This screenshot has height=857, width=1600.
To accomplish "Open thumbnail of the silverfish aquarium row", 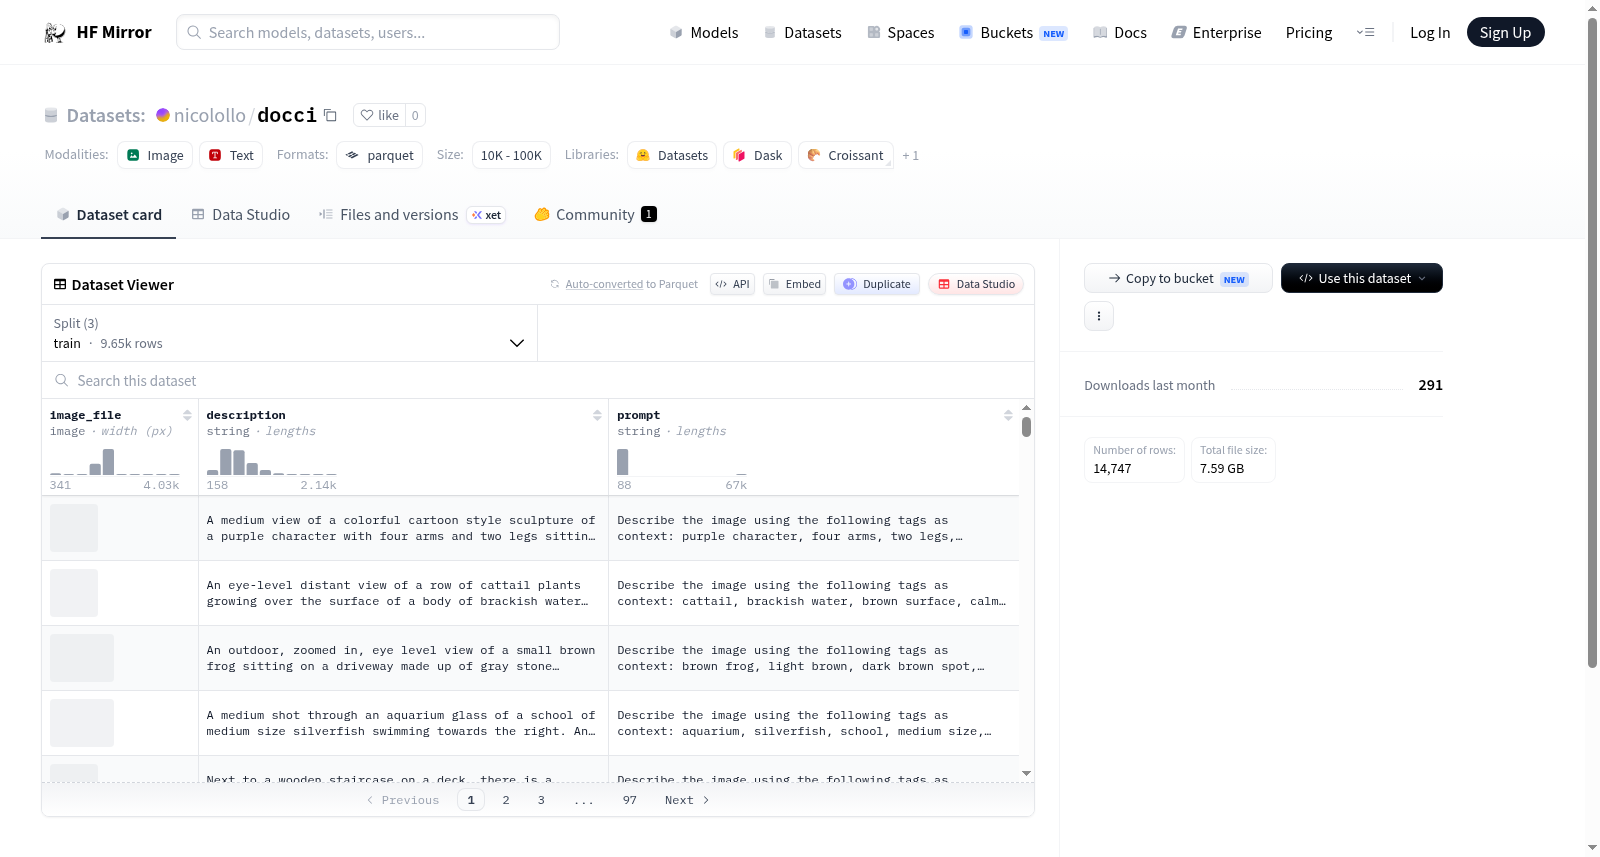I will point(82,723).
